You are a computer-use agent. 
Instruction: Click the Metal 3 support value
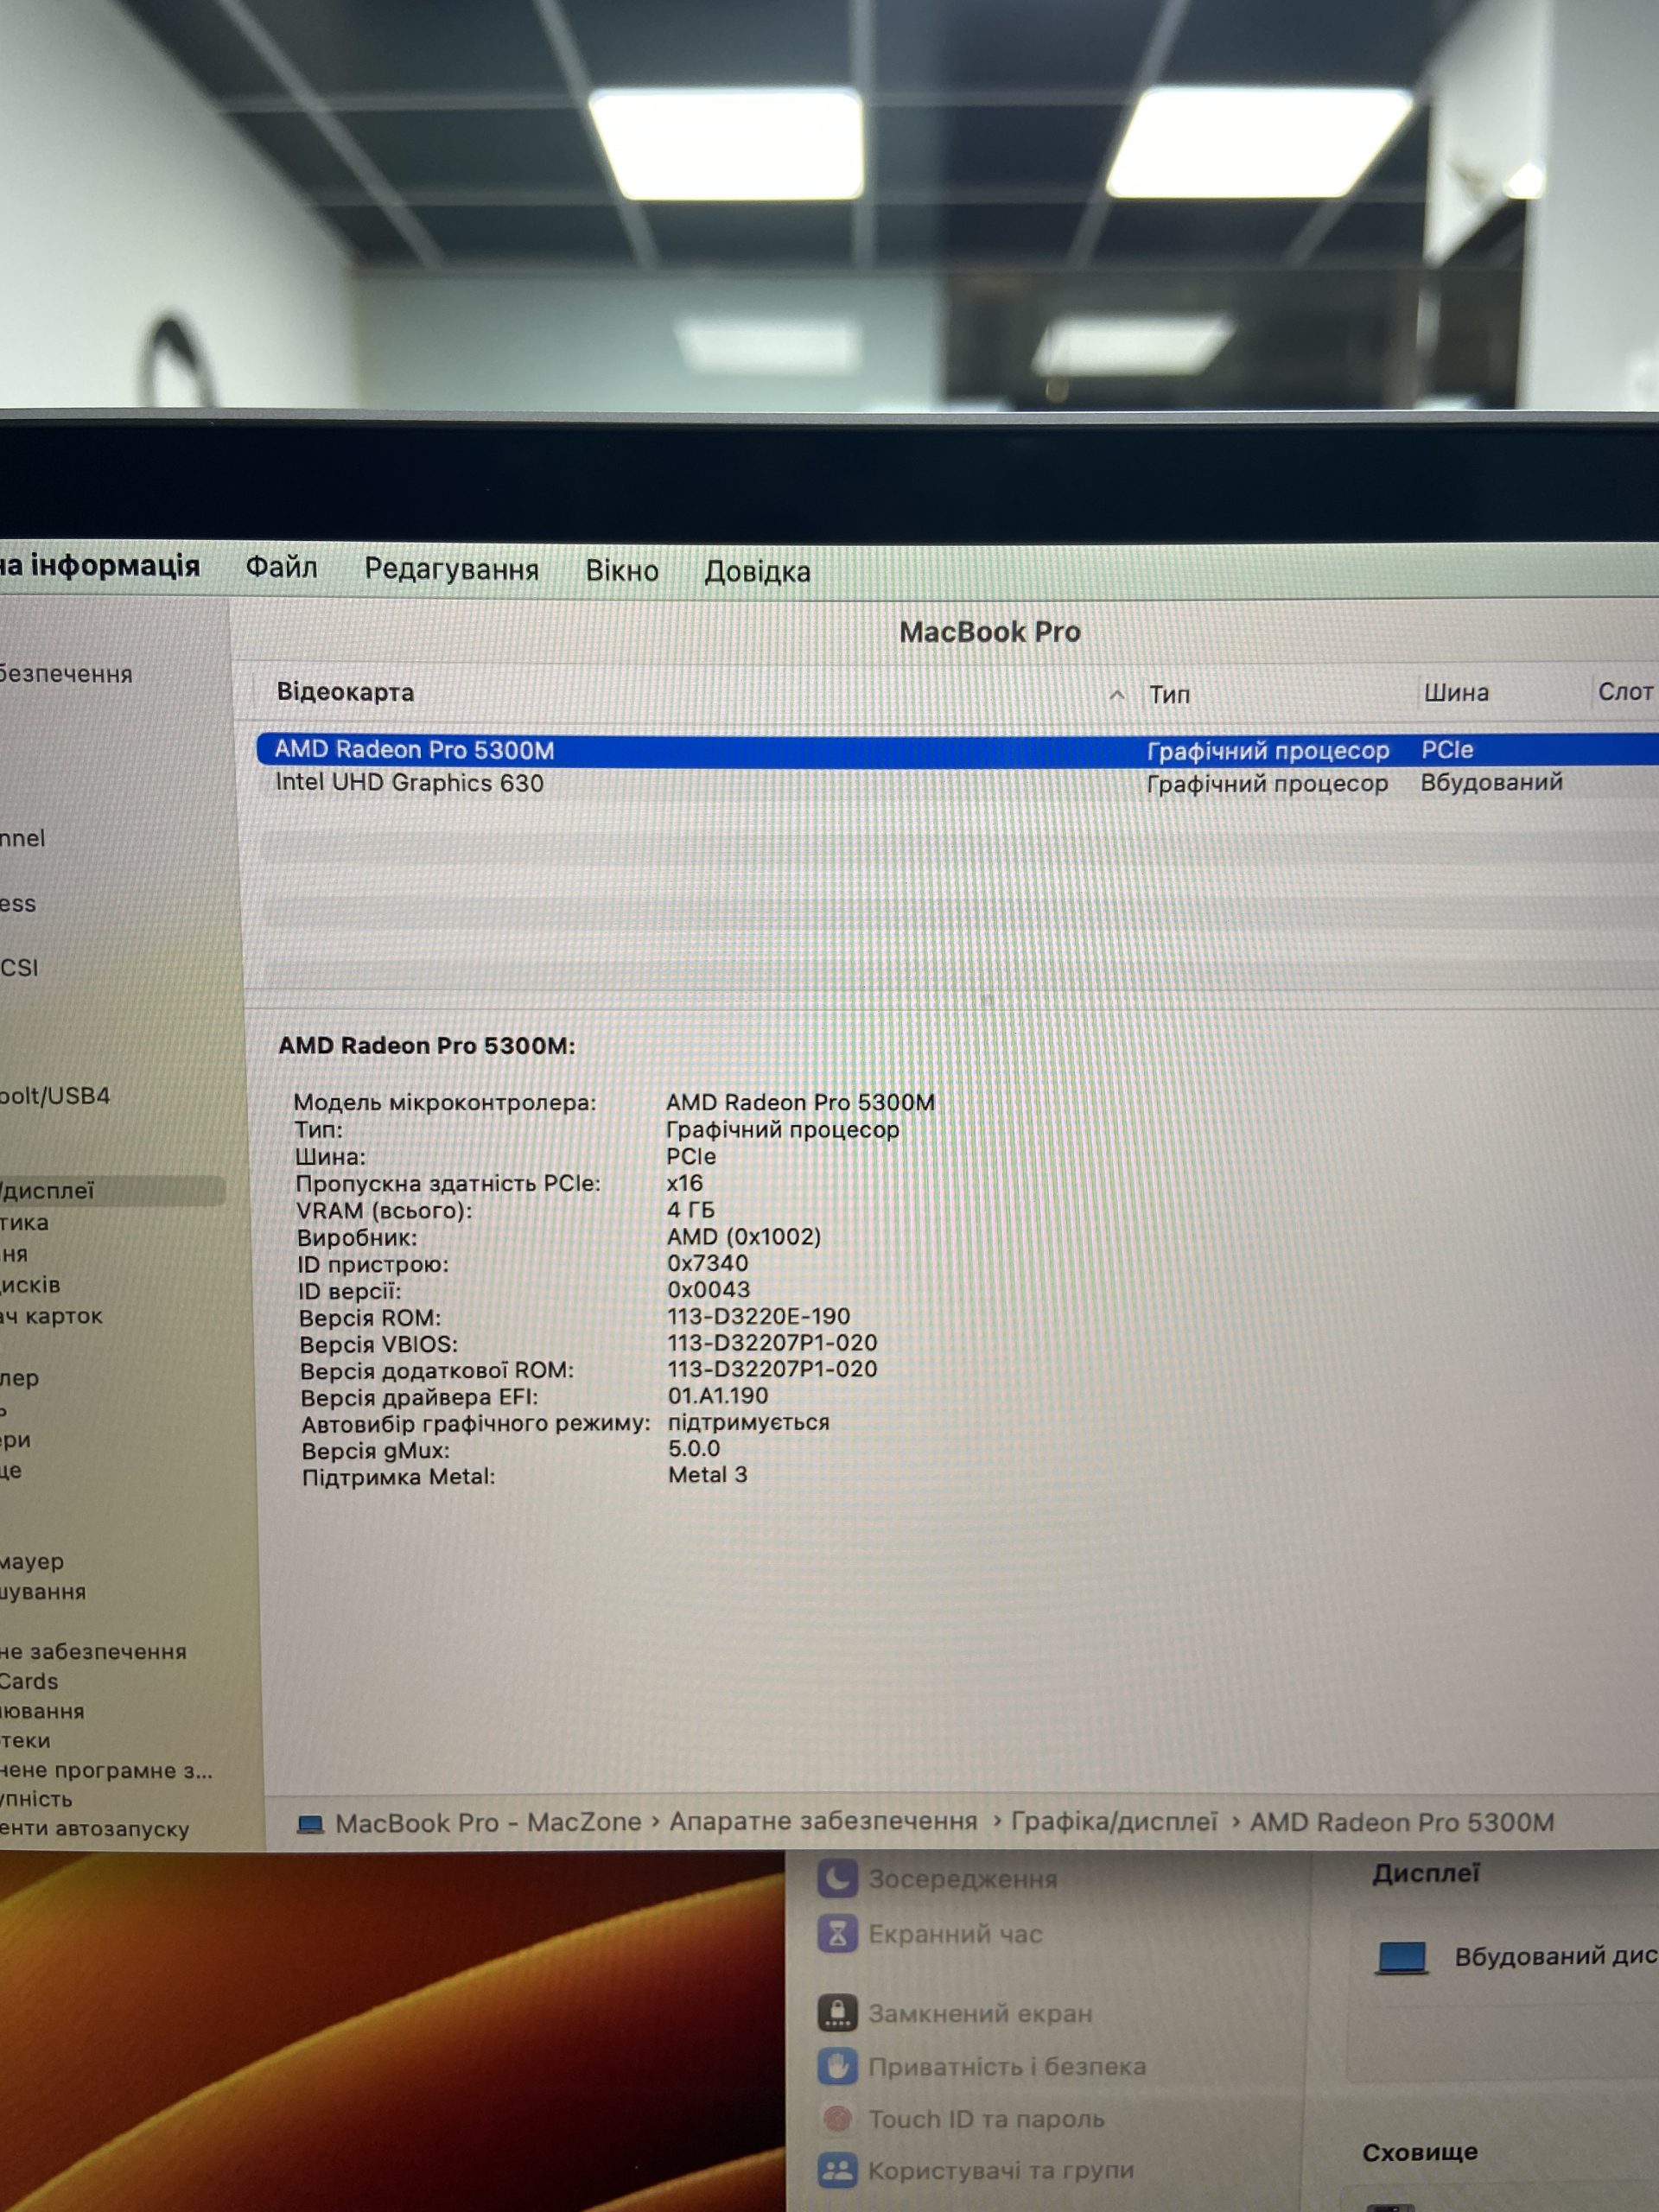pyautogui.click(x=708, y=1475)
